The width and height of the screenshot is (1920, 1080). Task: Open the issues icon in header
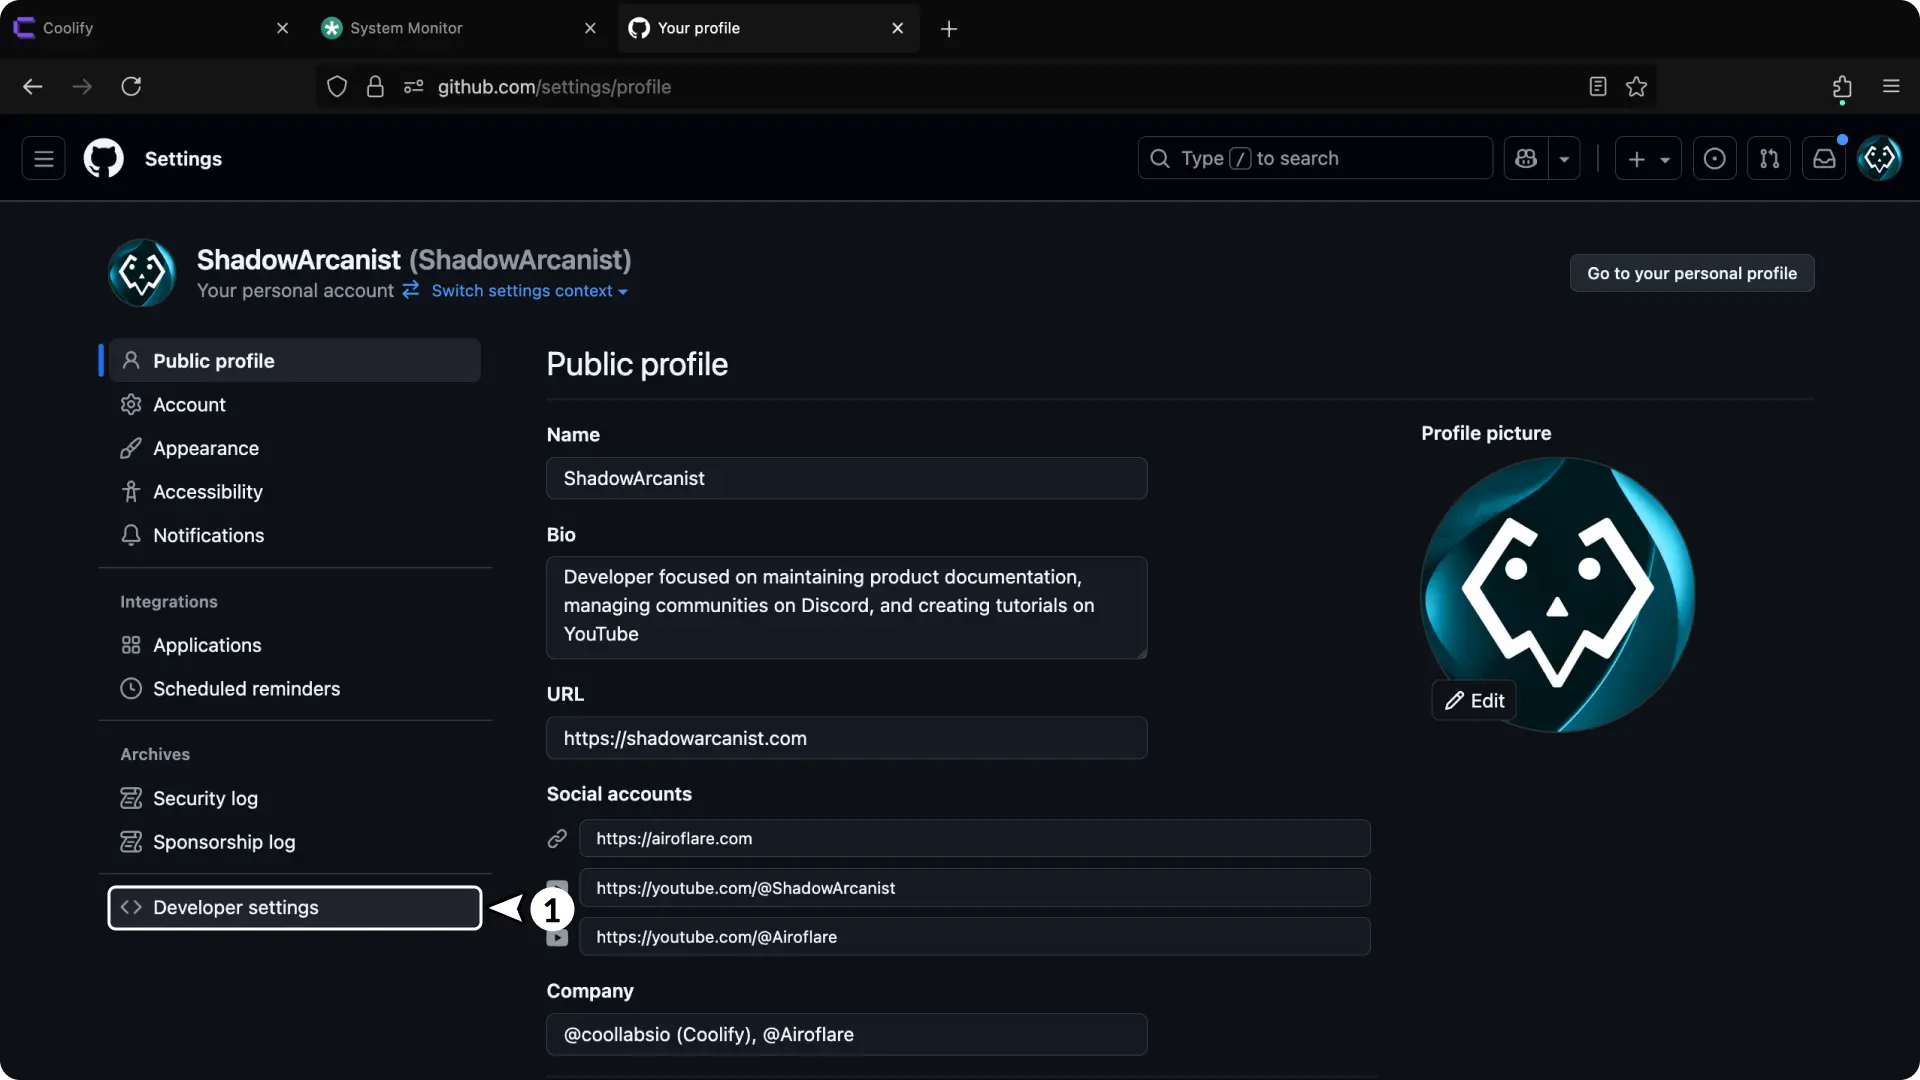point(1714,158)
